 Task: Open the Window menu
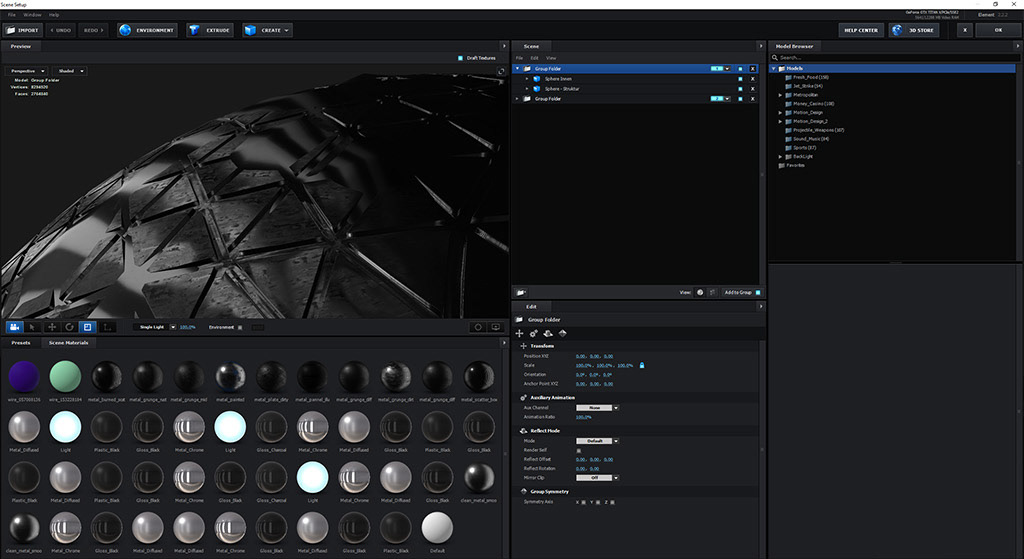pyautogui.click(x=32, y=14)
